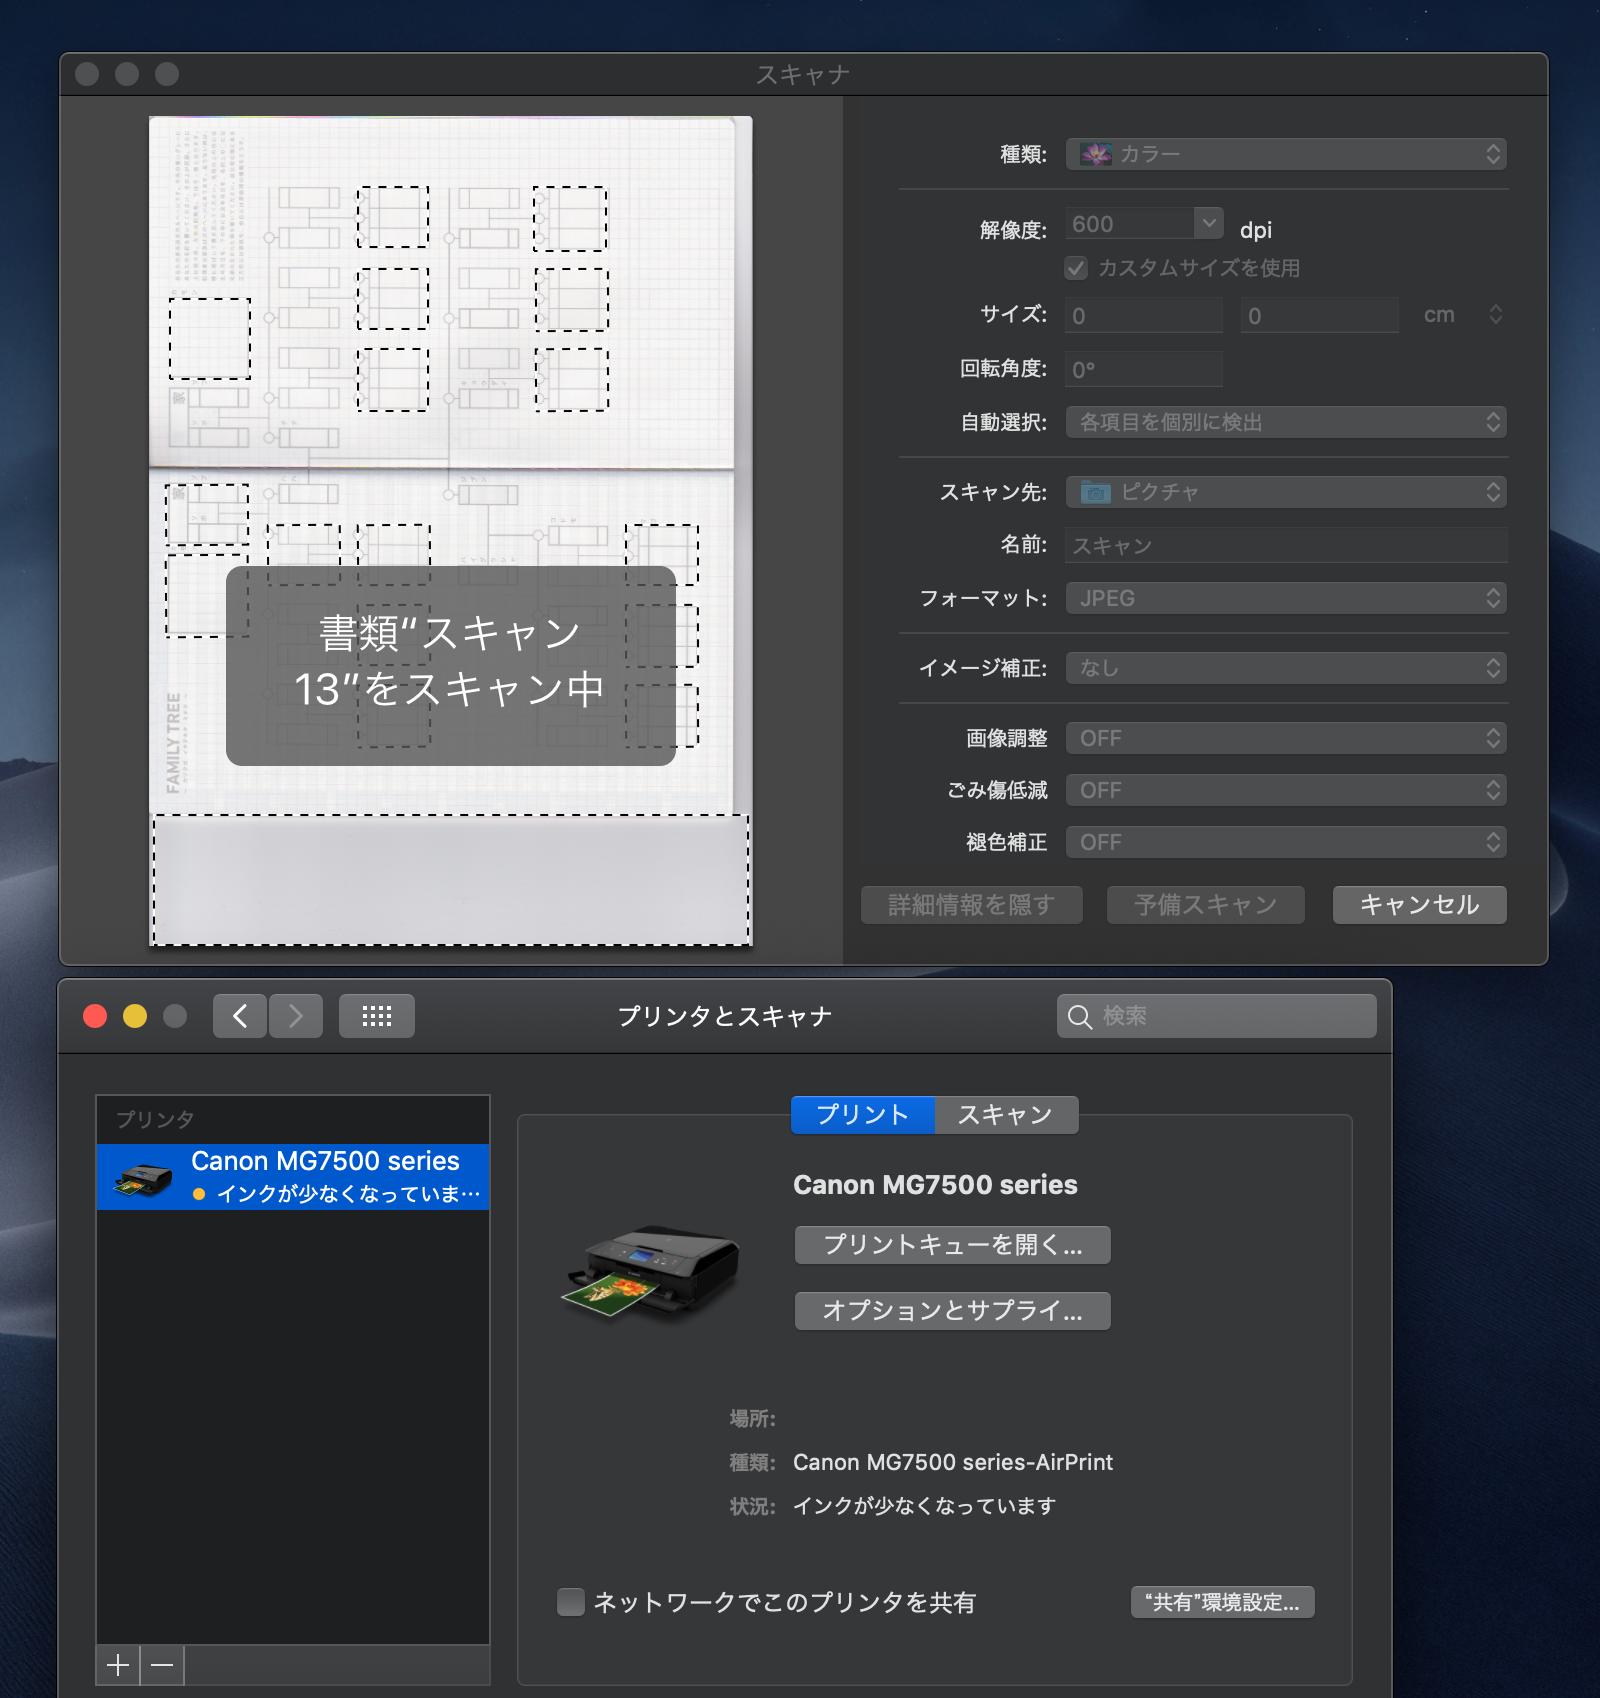This screenshot has height=1698, width=1600.
Task: Click the Canon MG7500 series-AirPrint type text
Action: [x=952, y=1462]
